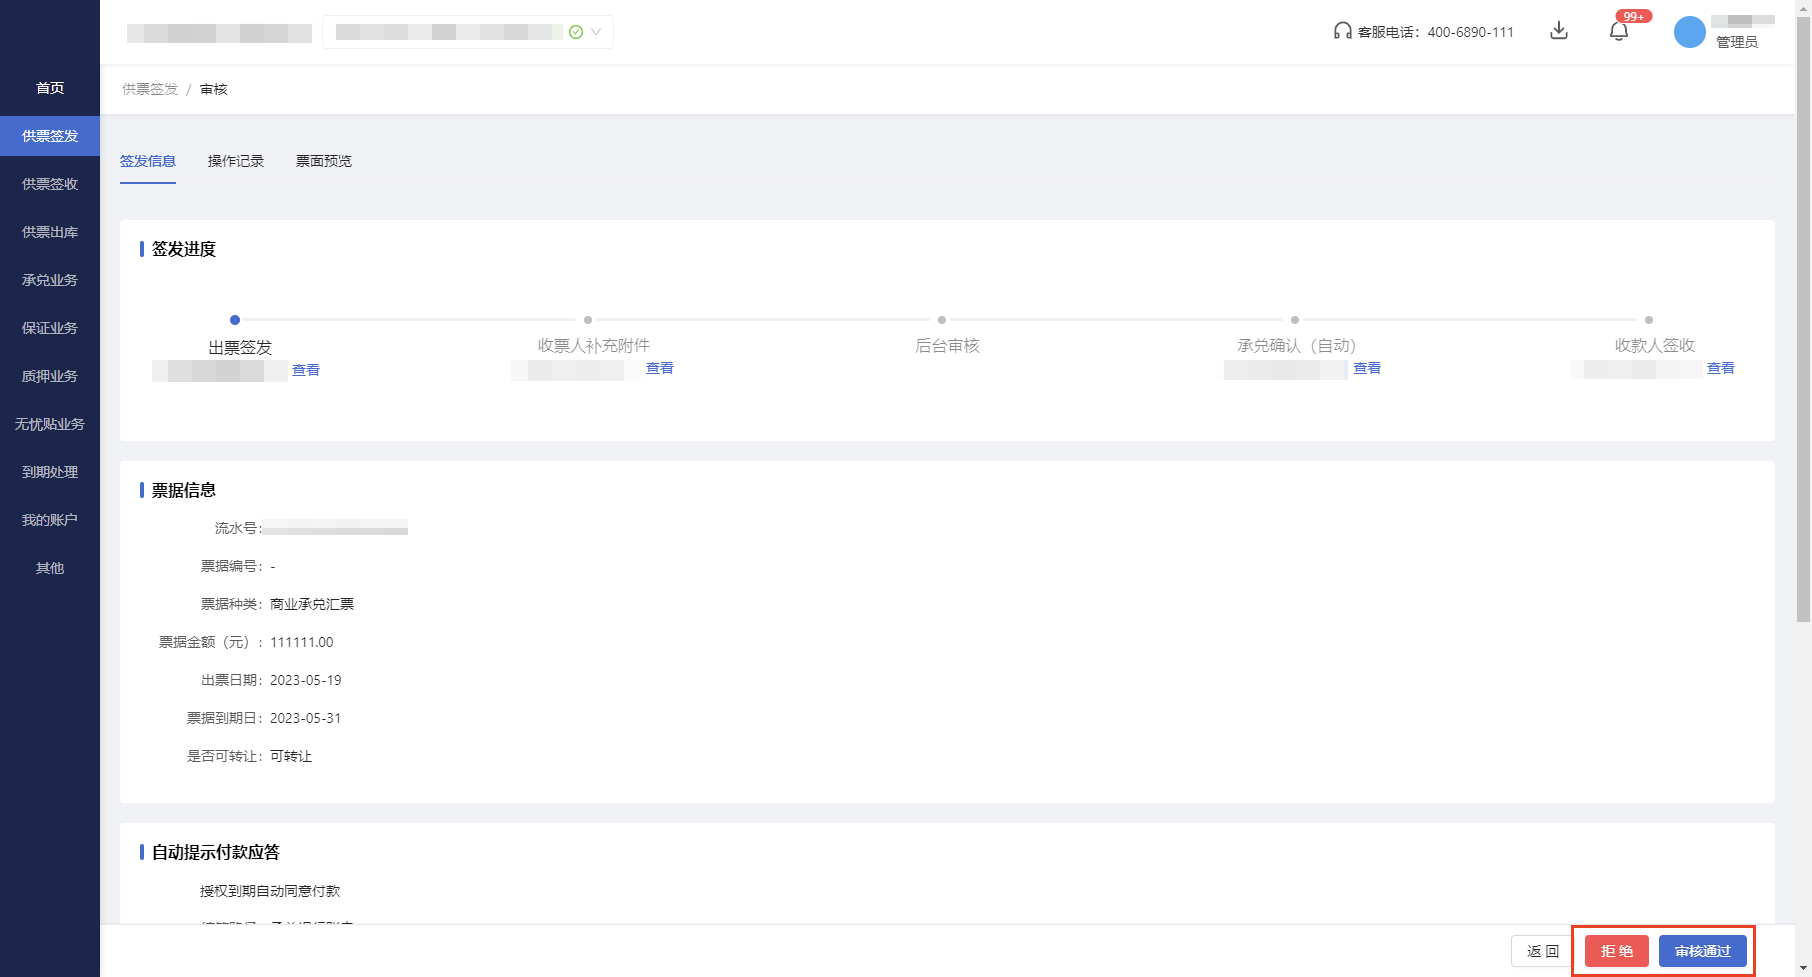Click the blue 审核通过 button

point(1702,951)
